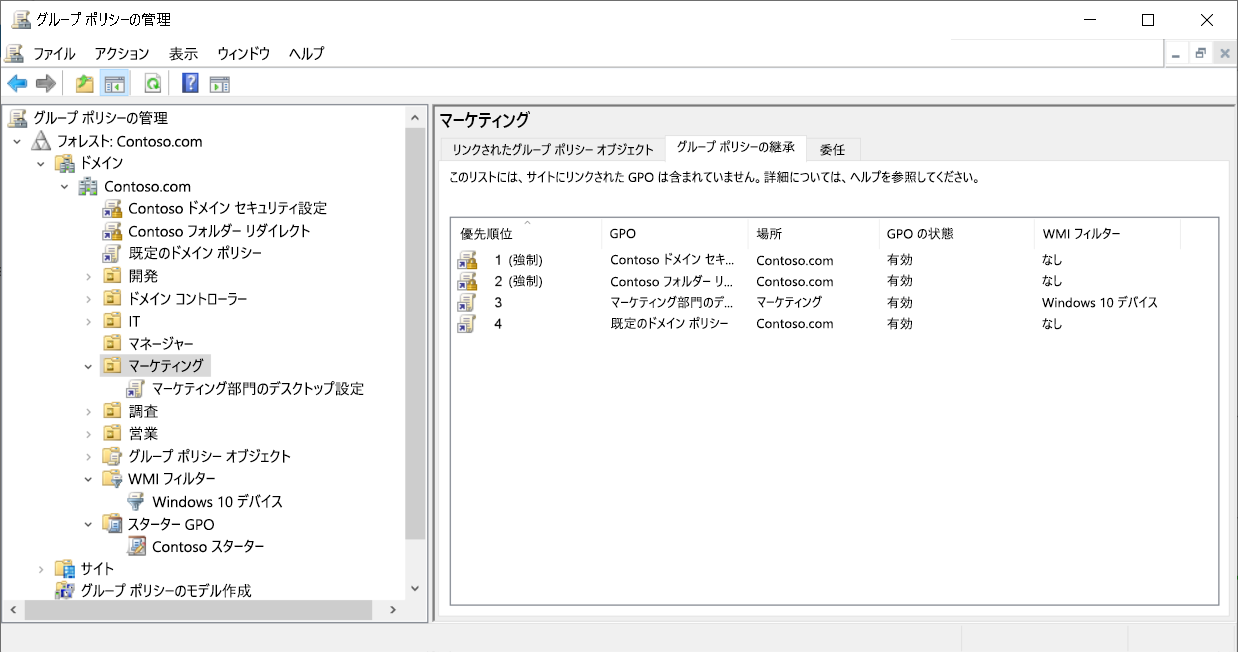Click the グループ ポリシー オブジェクト folder icon
Viewport: 1238px width, 652px height.
tap(113, 456)
